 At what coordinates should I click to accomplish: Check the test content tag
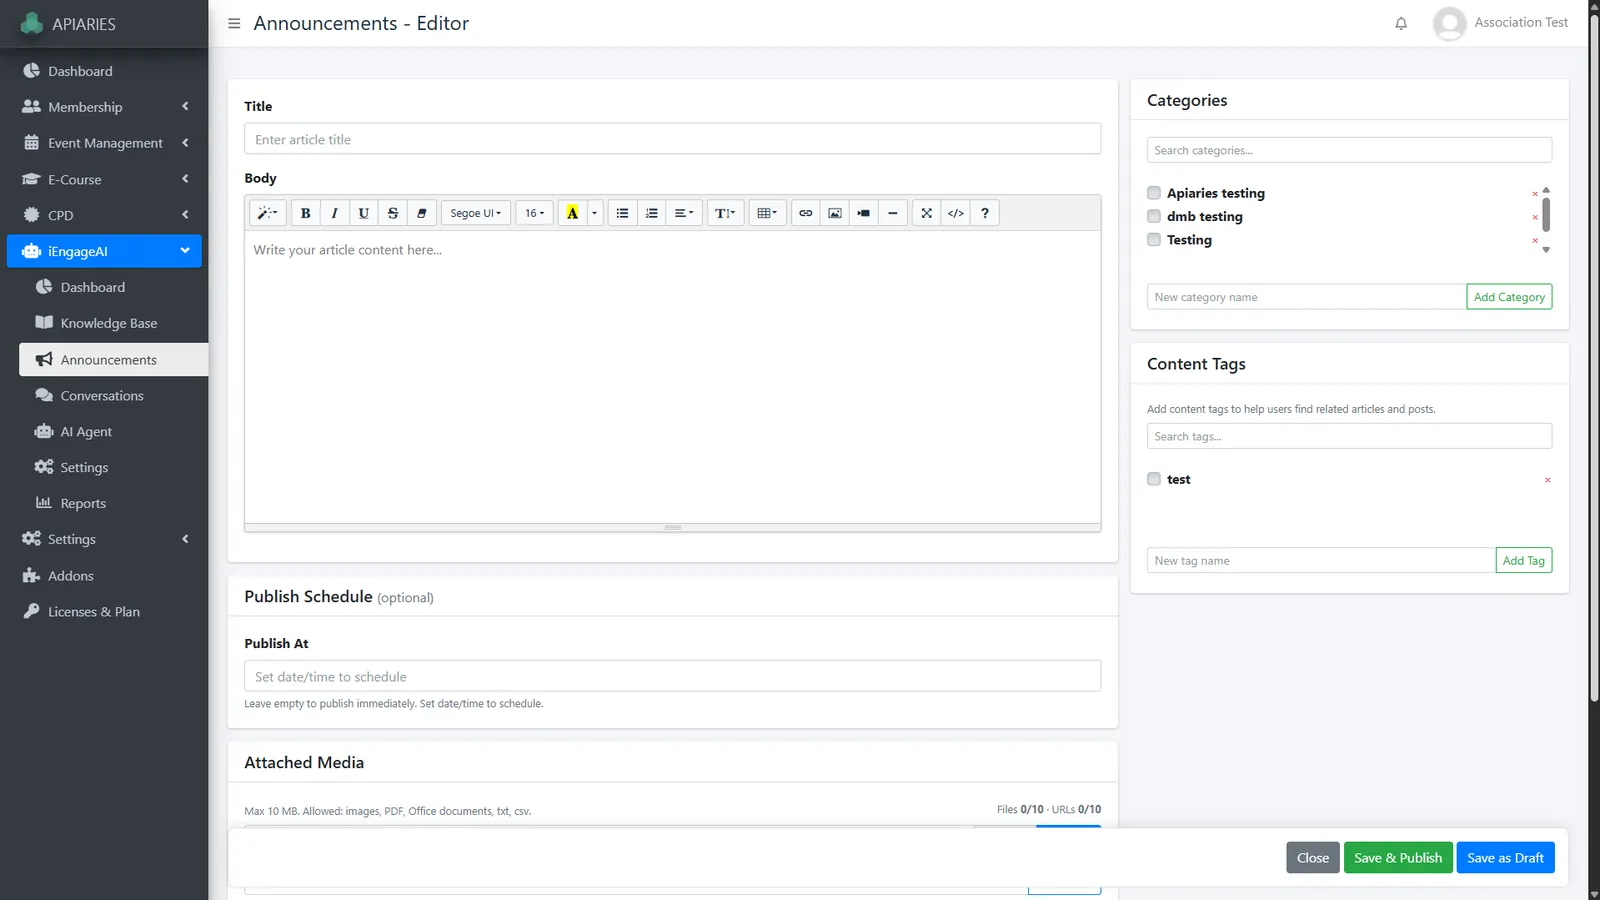point(1154,479)
